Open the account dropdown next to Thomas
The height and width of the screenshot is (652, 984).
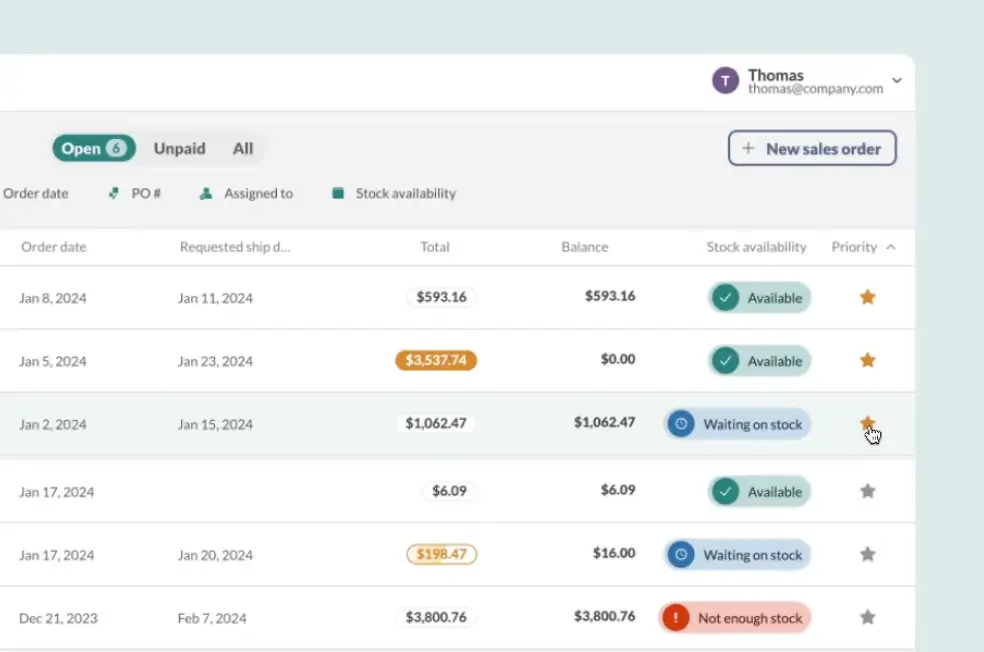897,81
